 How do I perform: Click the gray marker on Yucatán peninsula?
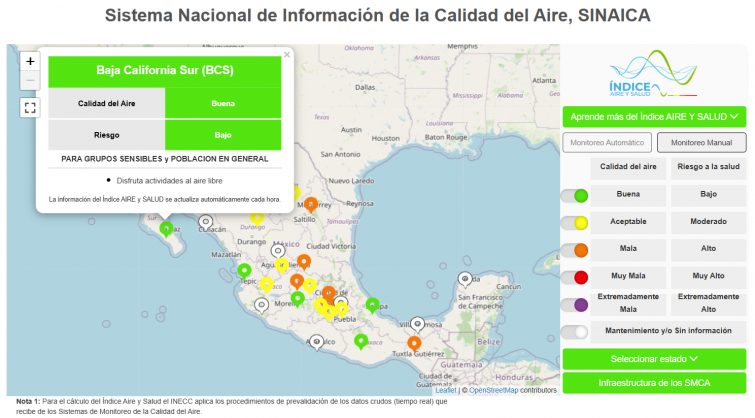pyautogui.click(x=464, y=279)
